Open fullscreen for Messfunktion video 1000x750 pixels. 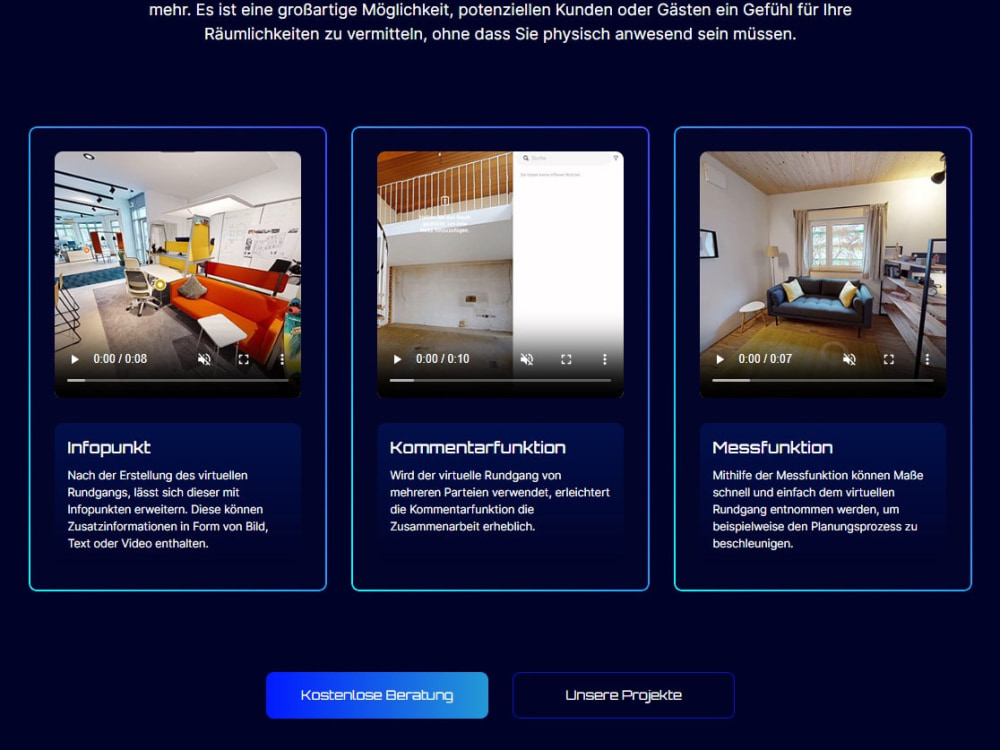(889, 359)
